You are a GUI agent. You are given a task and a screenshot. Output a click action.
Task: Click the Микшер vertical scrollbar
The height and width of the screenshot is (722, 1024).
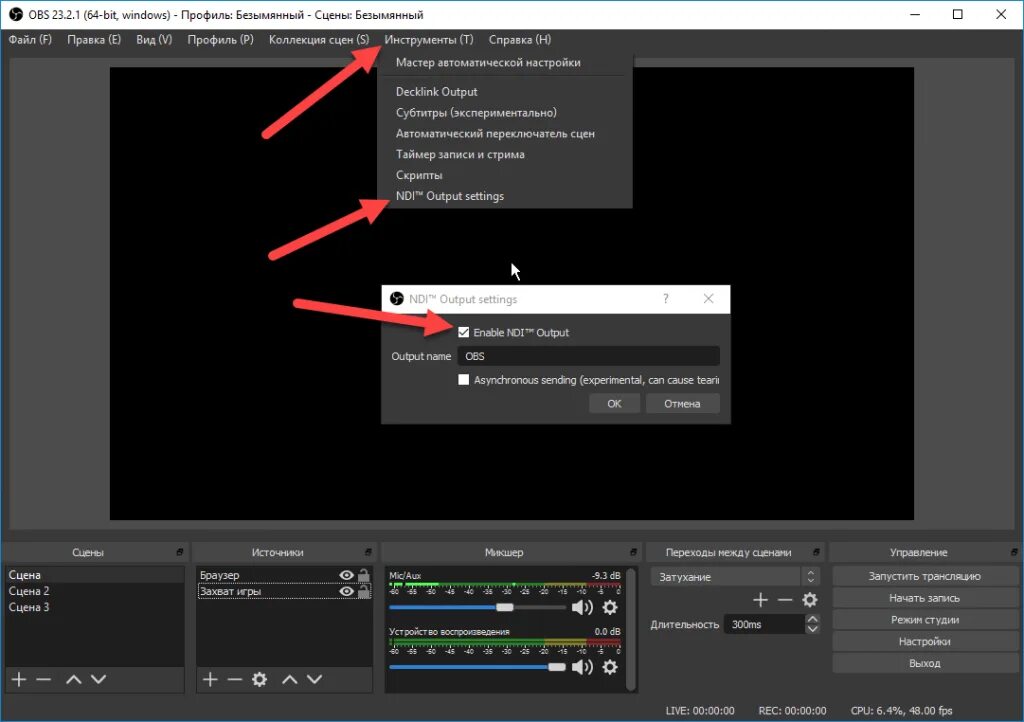point(630,629)
